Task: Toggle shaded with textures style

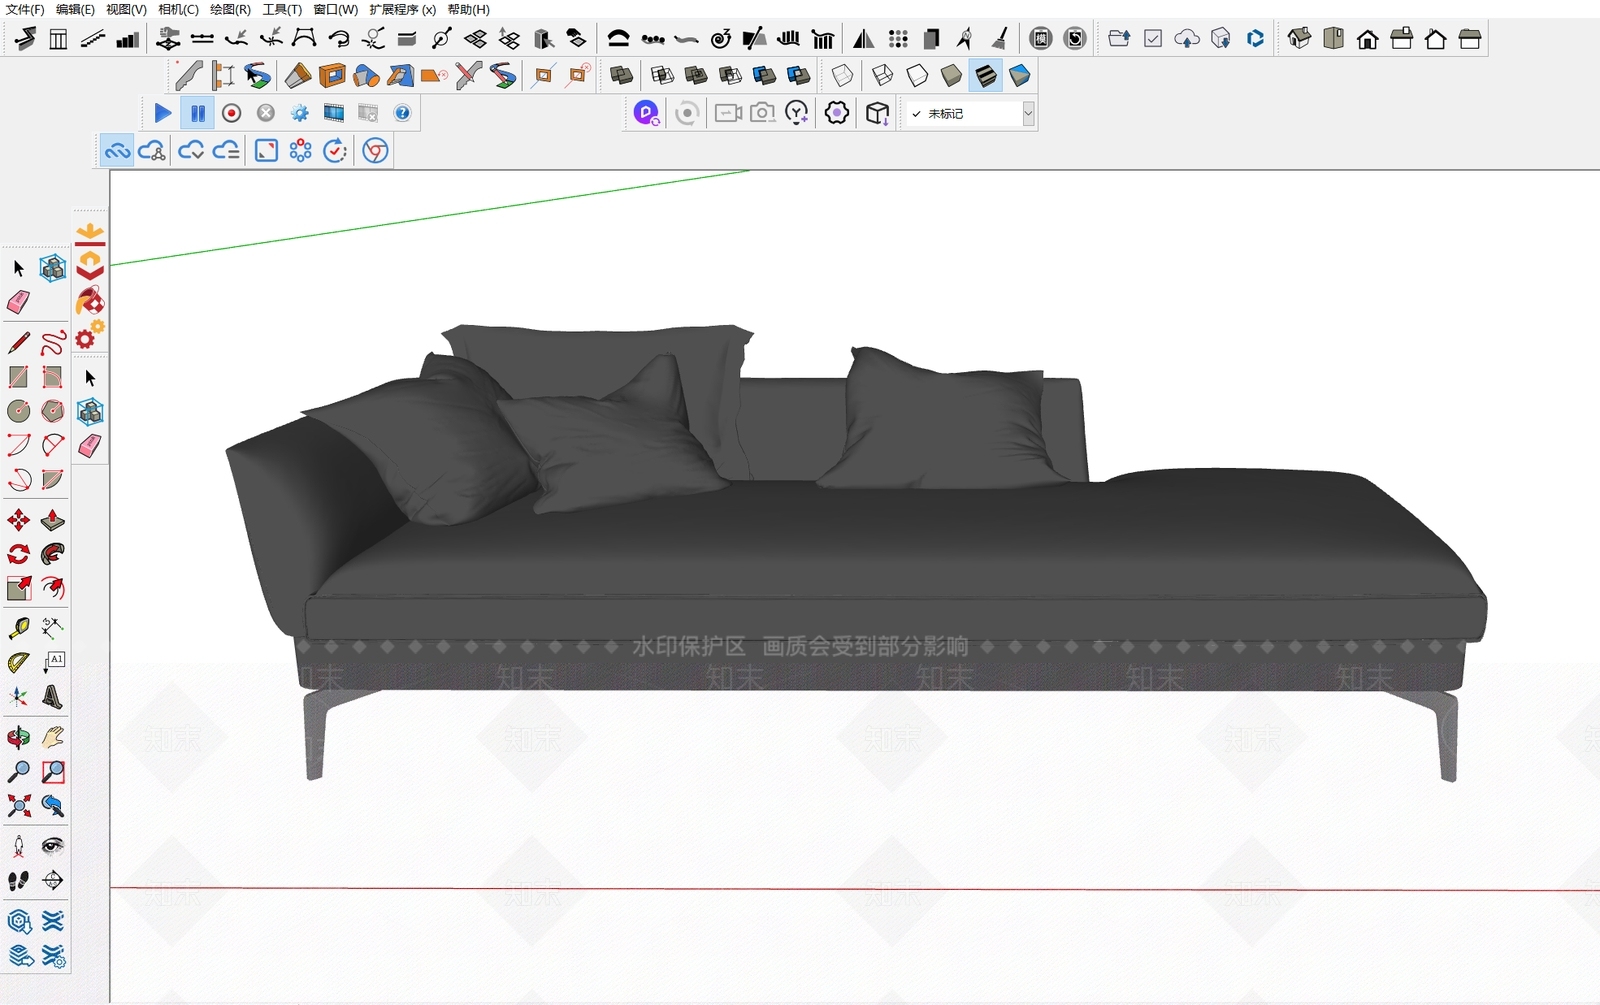Action: click(x=986, y=75)
